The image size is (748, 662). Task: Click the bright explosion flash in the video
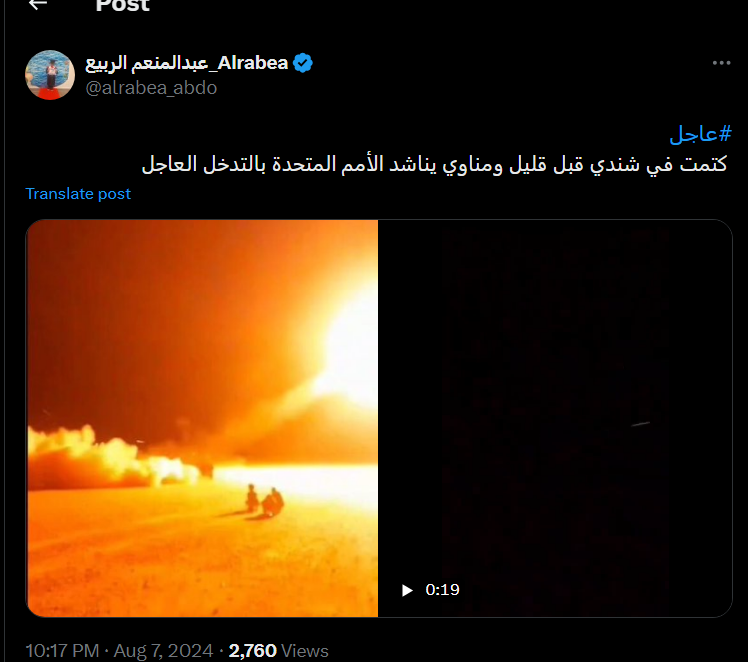[351, 352]
